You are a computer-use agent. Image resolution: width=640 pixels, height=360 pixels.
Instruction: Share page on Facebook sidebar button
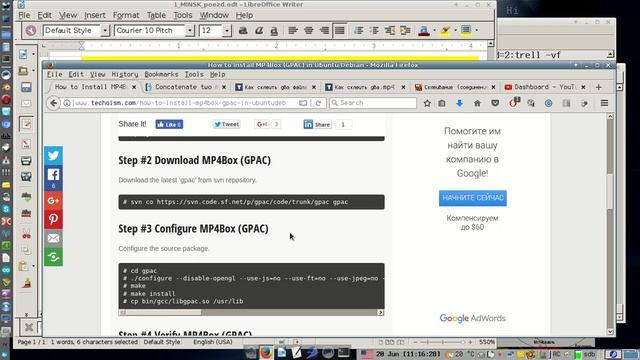[x=53, y=178]
